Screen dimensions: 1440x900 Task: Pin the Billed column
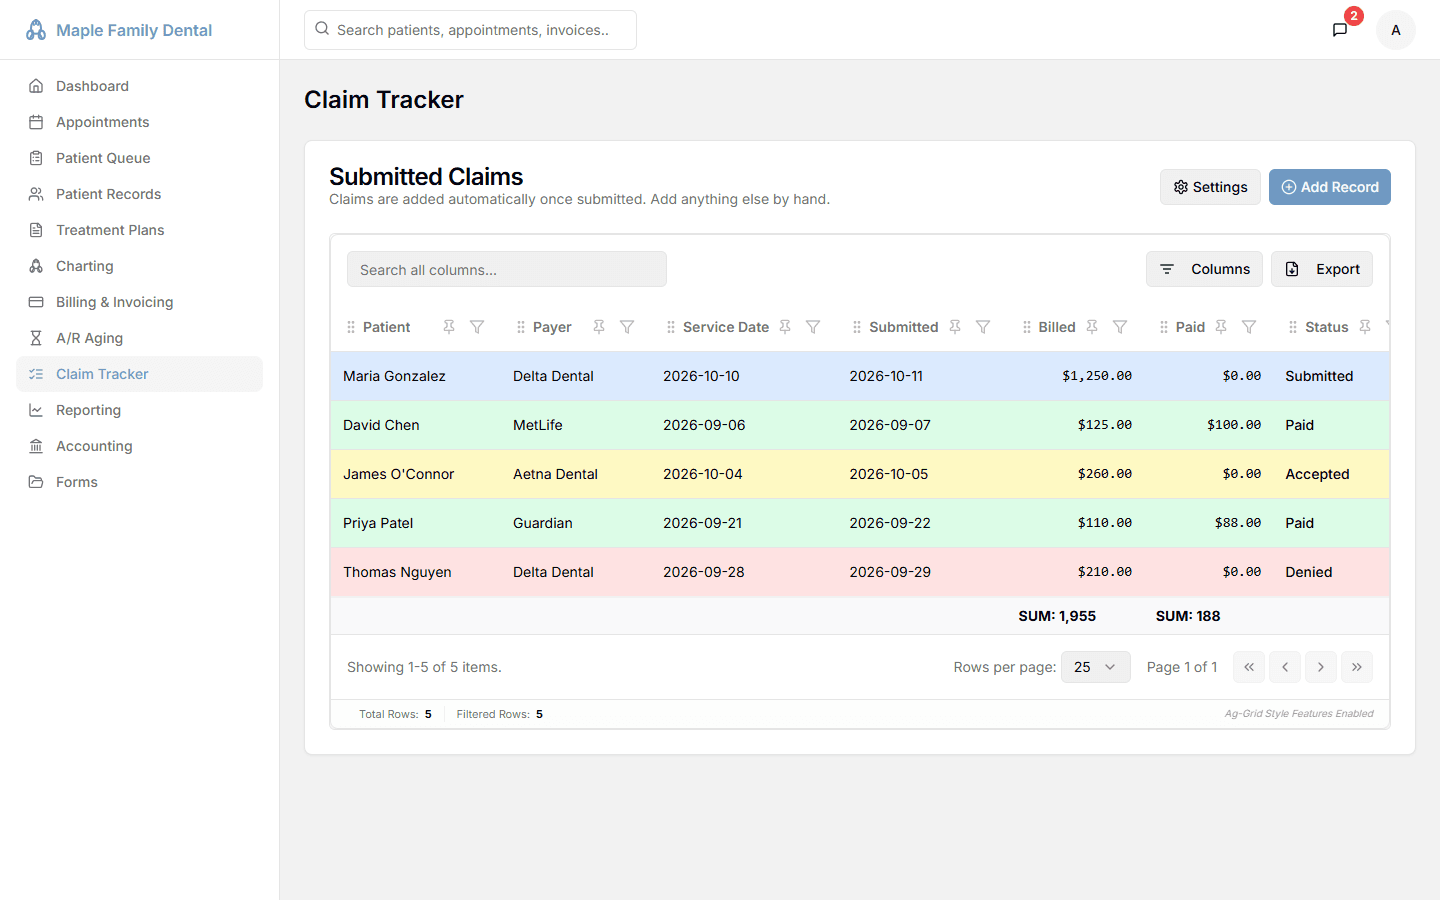[x=1092, y=327]
